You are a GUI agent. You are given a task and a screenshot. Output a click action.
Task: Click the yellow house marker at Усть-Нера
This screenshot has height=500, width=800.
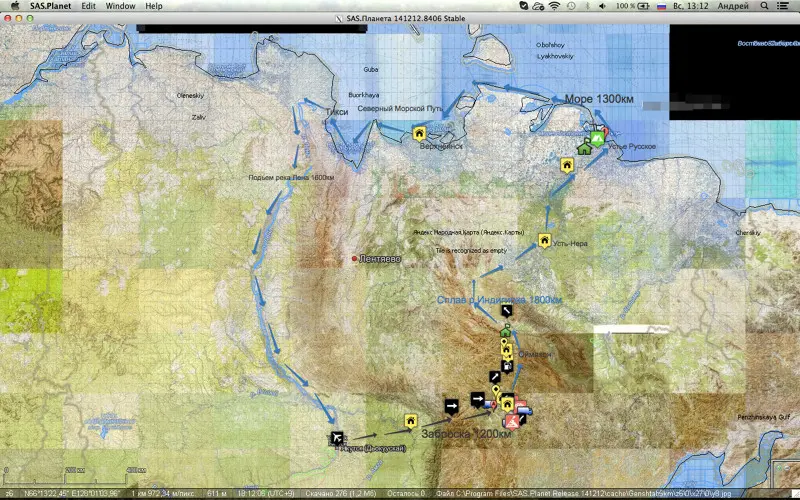click(545, 240)
